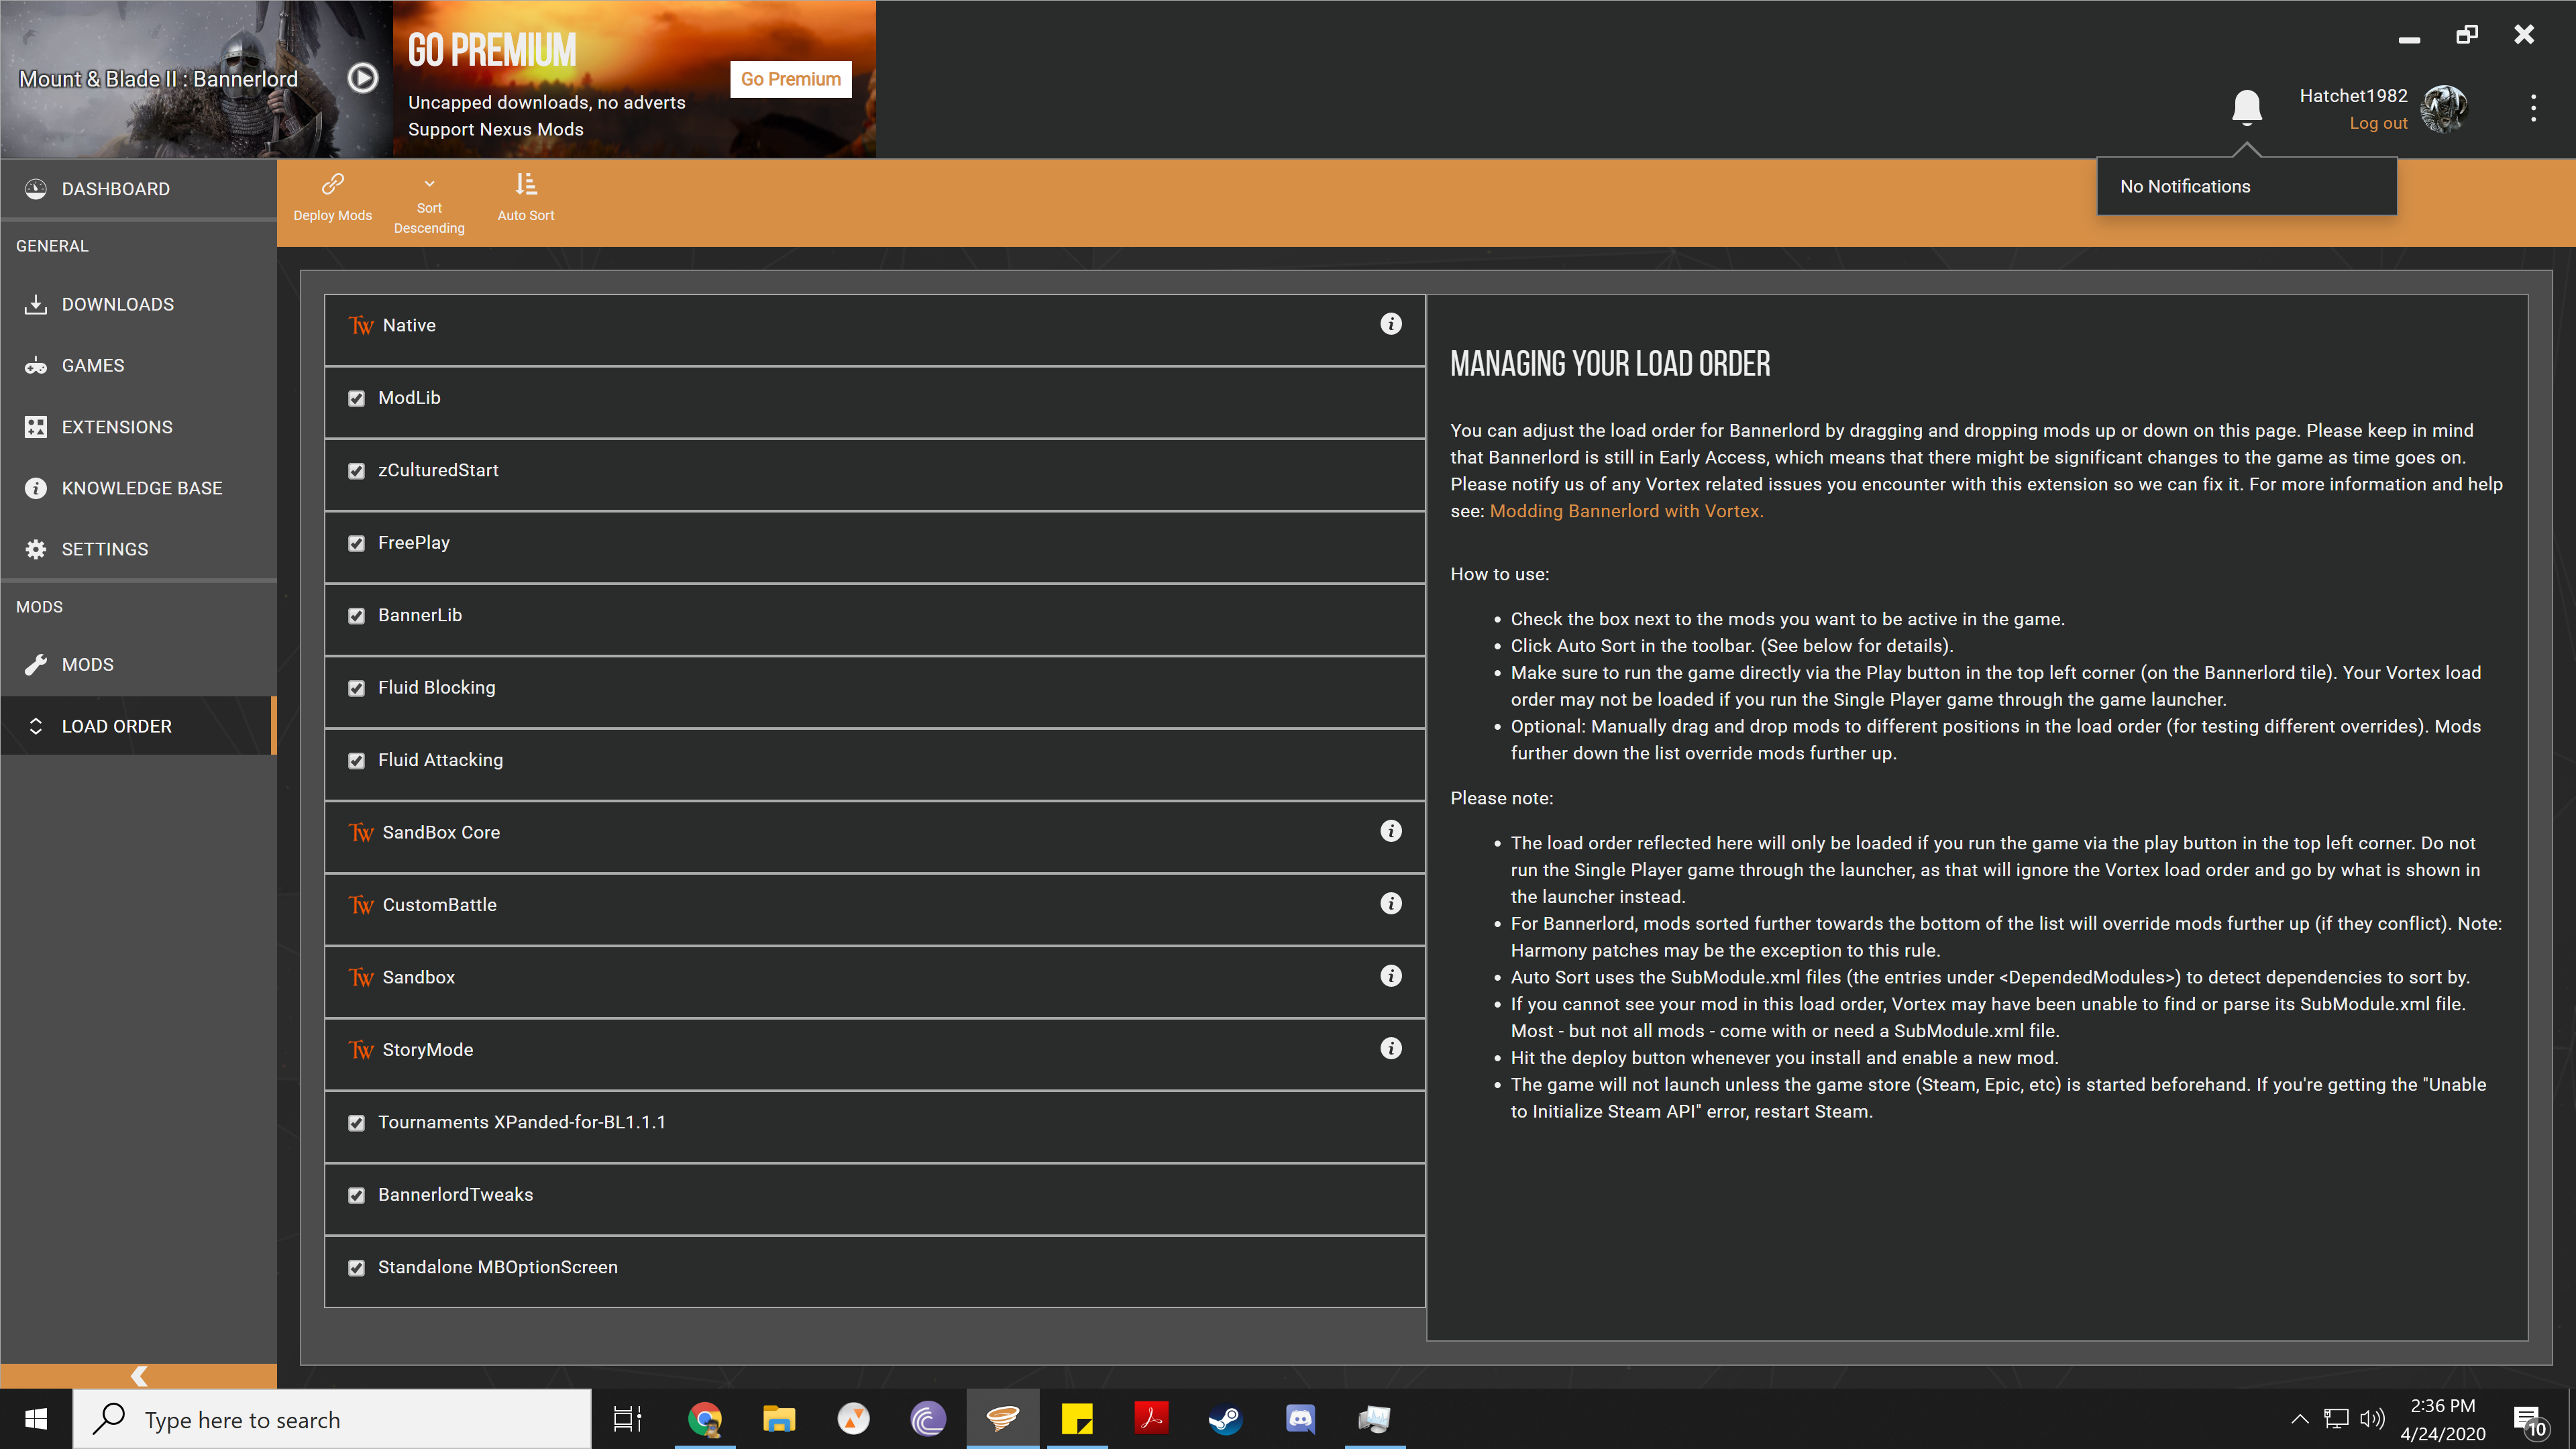Screen dimensions: 2576x1449
Task: Open the Modding Bannerlord with Vortex link
Action: [x=1626, y=511]
